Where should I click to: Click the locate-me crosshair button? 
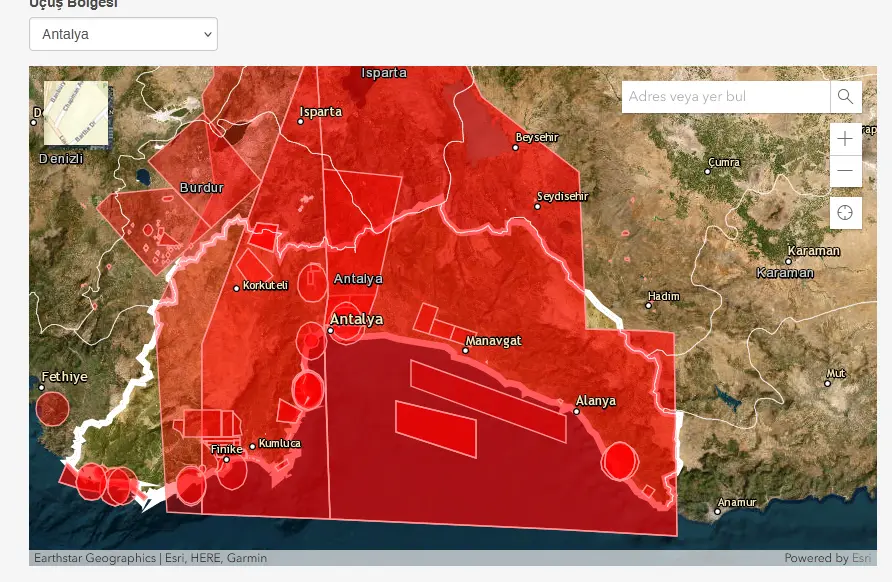[845, 213]
